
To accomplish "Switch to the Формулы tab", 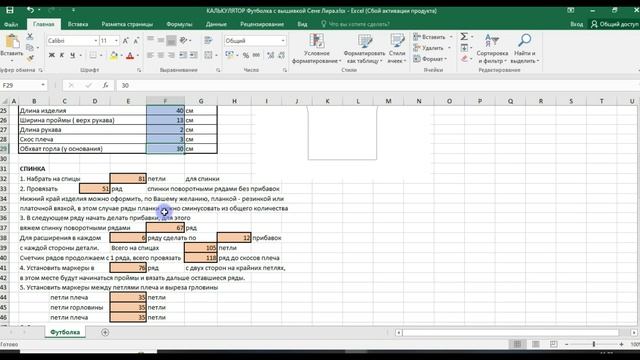I will (x=179, y=24).
